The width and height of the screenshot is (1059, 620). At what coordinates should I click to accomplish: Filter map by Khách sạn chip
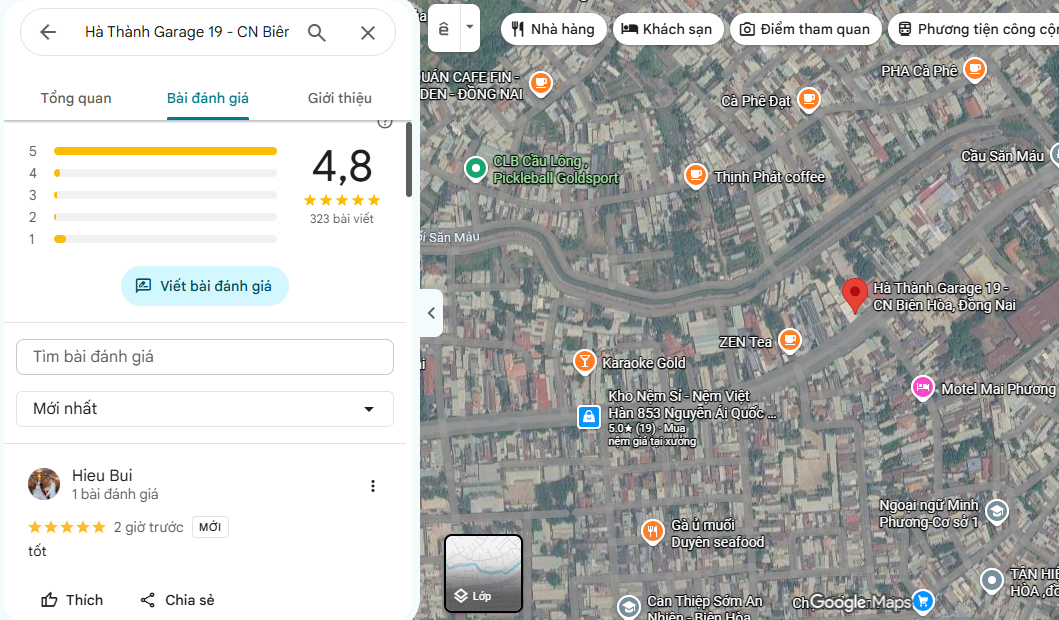[x=667, y=29]
